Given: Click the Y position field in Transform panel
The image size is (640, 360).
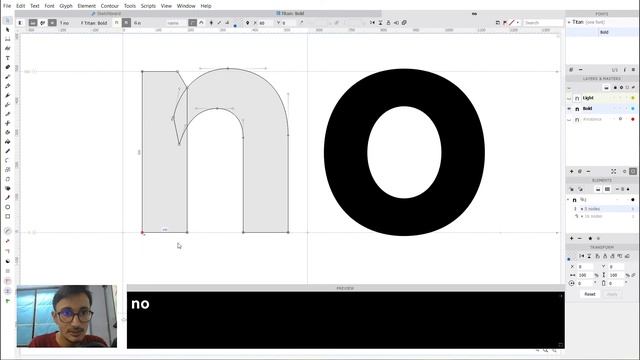Looking at the screenshot, I should [616, 267].
